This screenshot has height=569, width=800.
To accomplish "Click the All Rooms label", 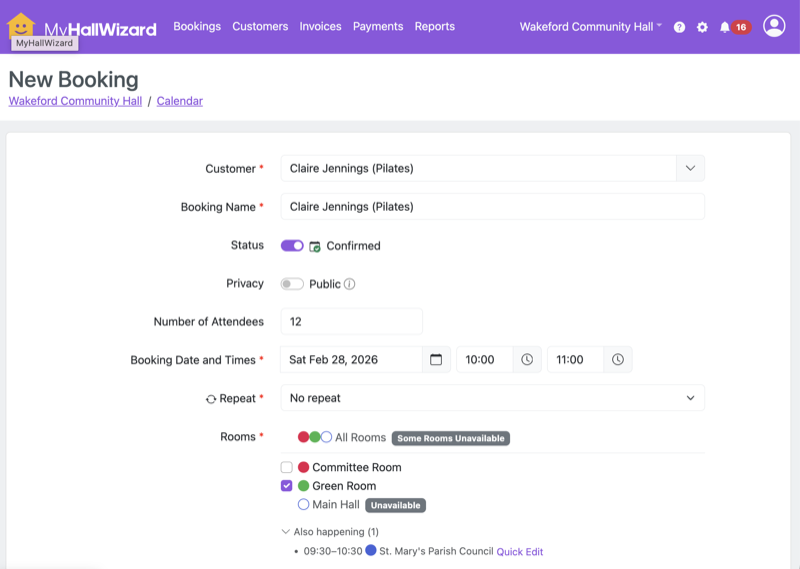I will coord(360,437).
